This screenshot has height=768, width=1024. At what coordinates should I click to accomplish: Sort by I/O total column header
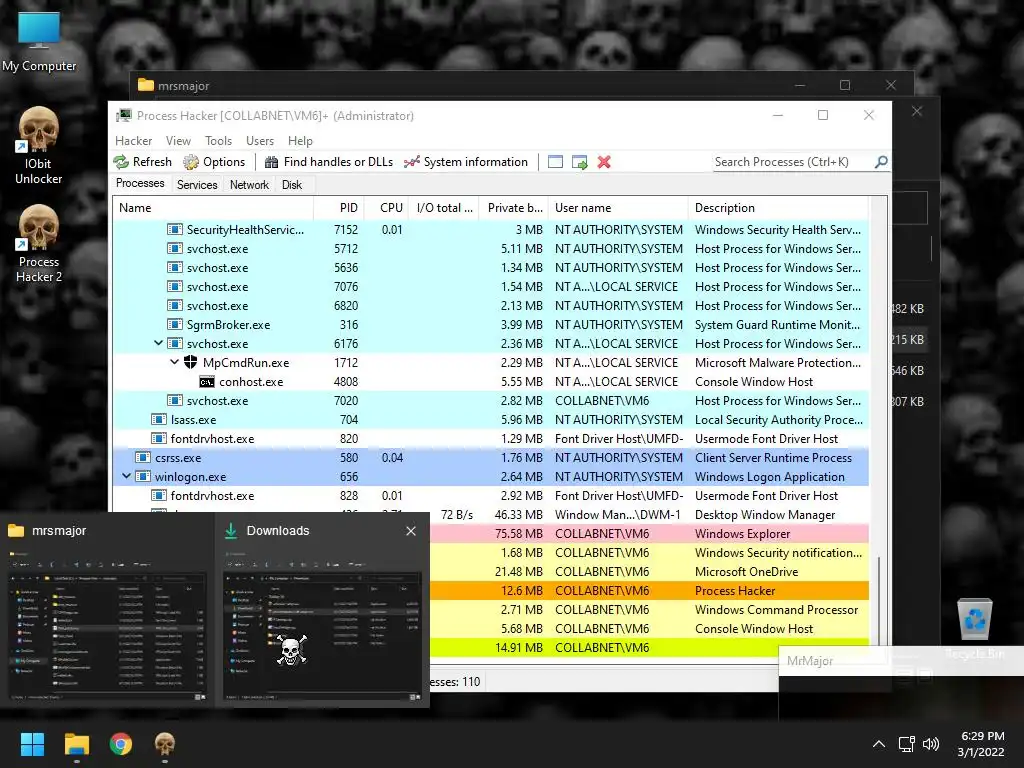pos(443,208)
